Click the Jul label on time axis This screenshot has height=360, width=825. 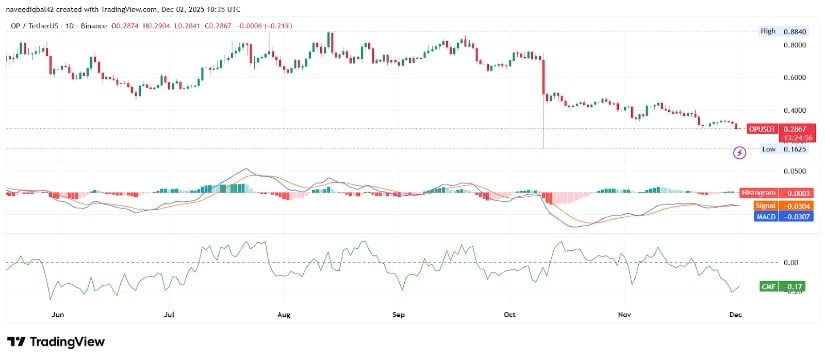169,315
